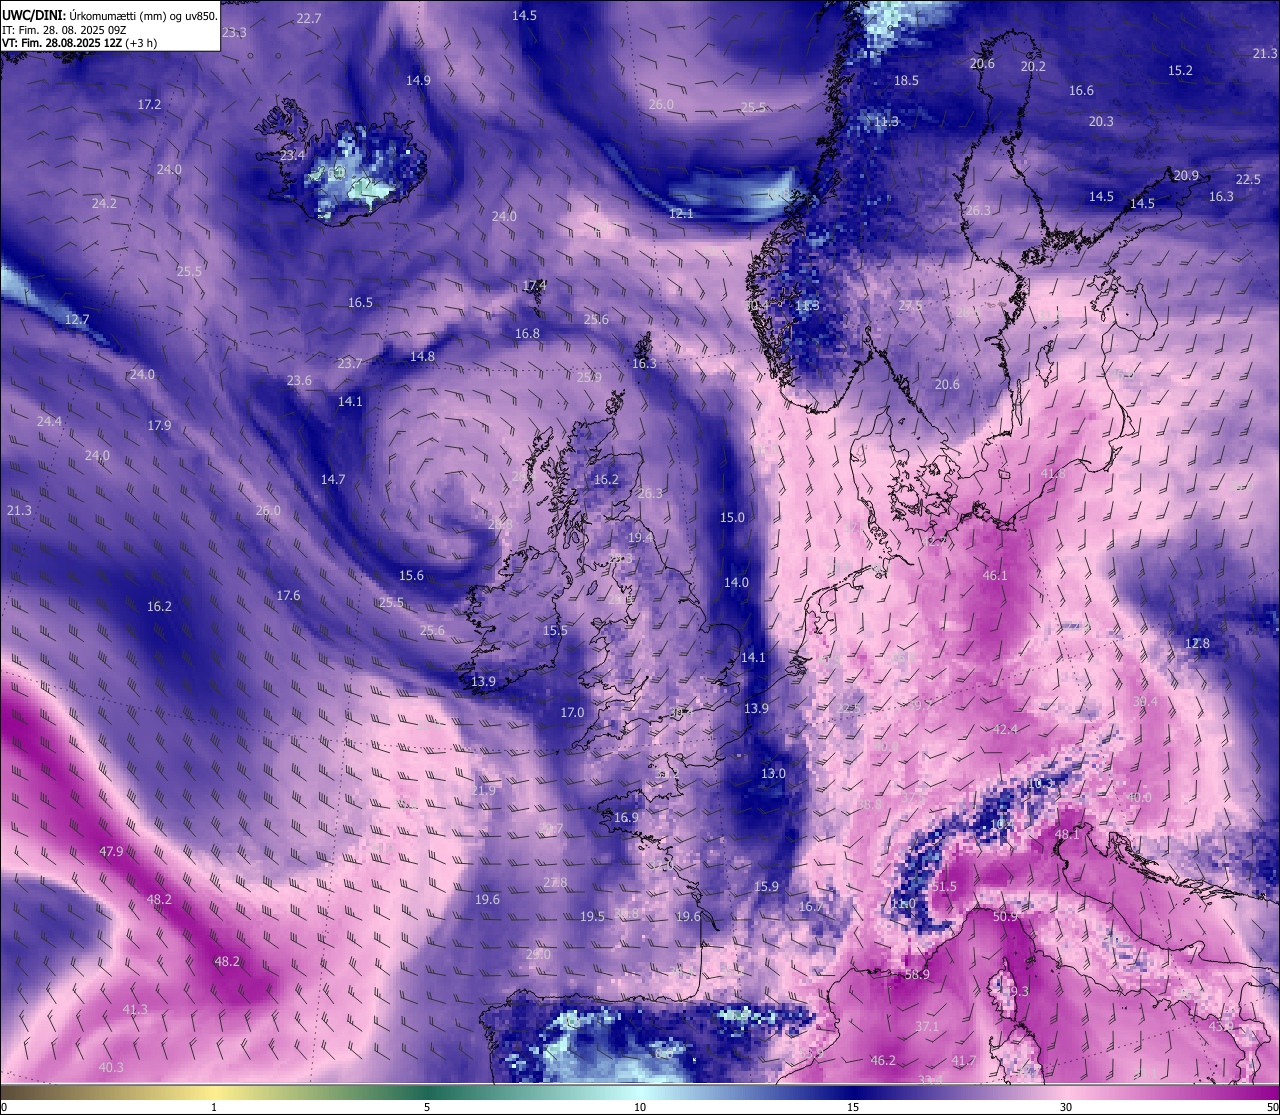Click the 12.8 value label
1280x1115 pixels.
coord(1197,644)
